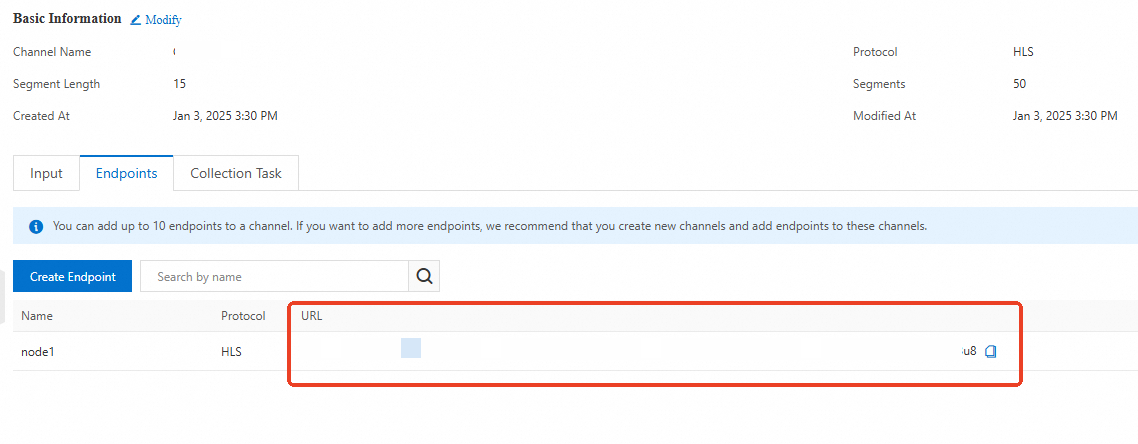Click the HLS protocol cell of node1
1138x444 pixels.
coord(232,352)
